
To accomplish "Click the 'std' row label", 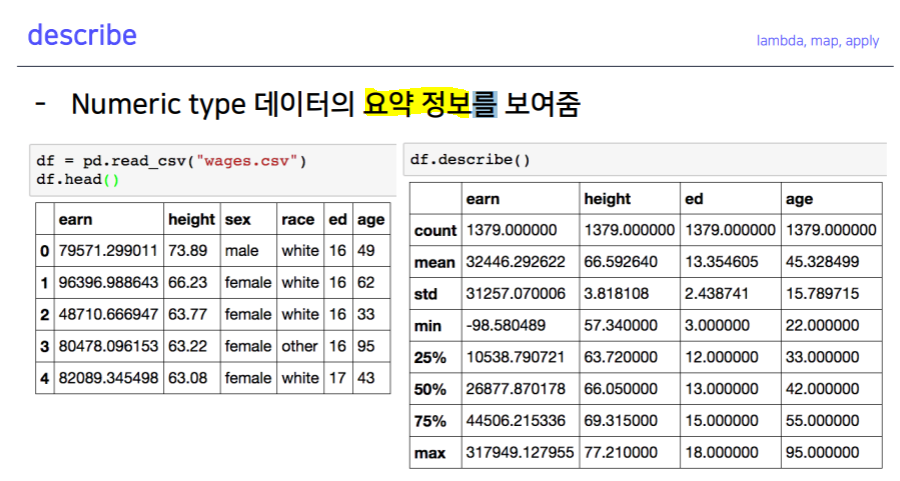I will pyautogui.click(x=425, y=294).
